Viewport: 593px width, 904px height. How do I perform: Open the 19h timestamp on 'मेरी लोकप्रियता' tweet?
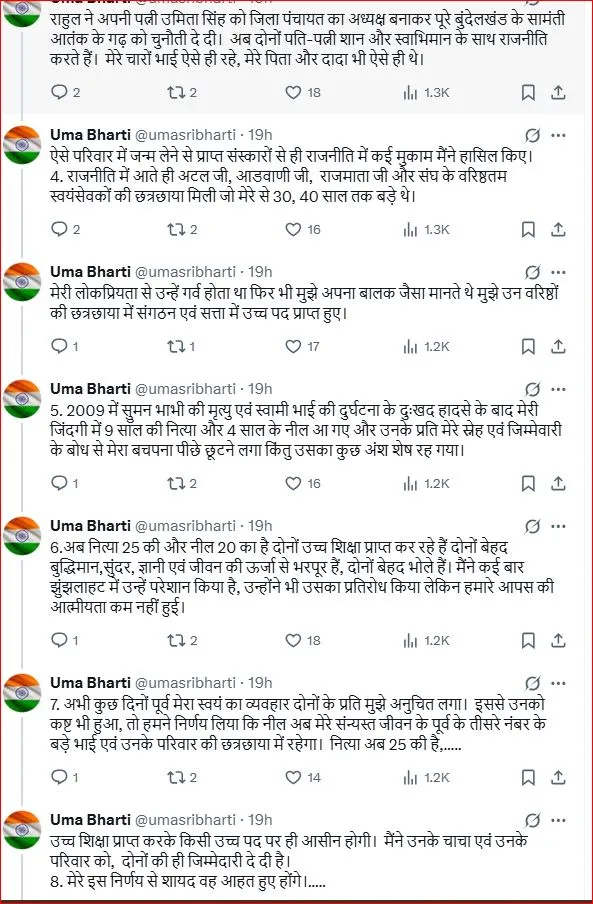[x=260, y=272]
